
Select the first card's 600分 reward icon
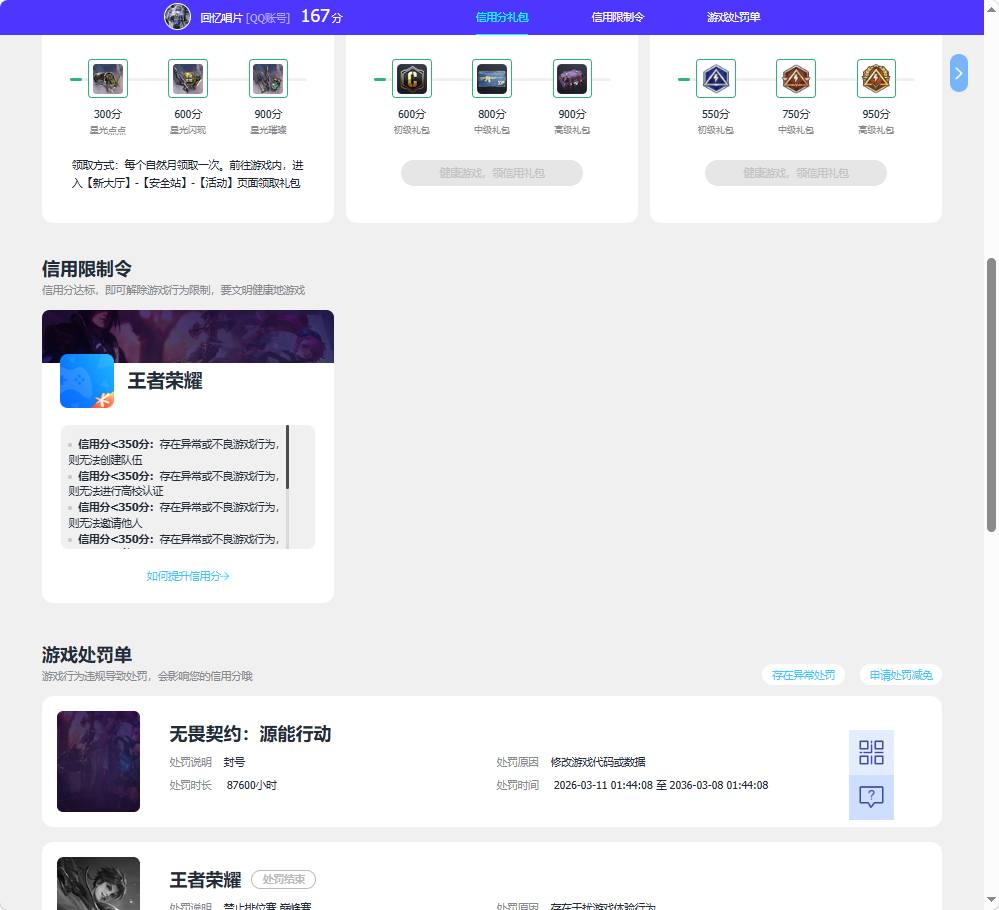click(188, 78)
